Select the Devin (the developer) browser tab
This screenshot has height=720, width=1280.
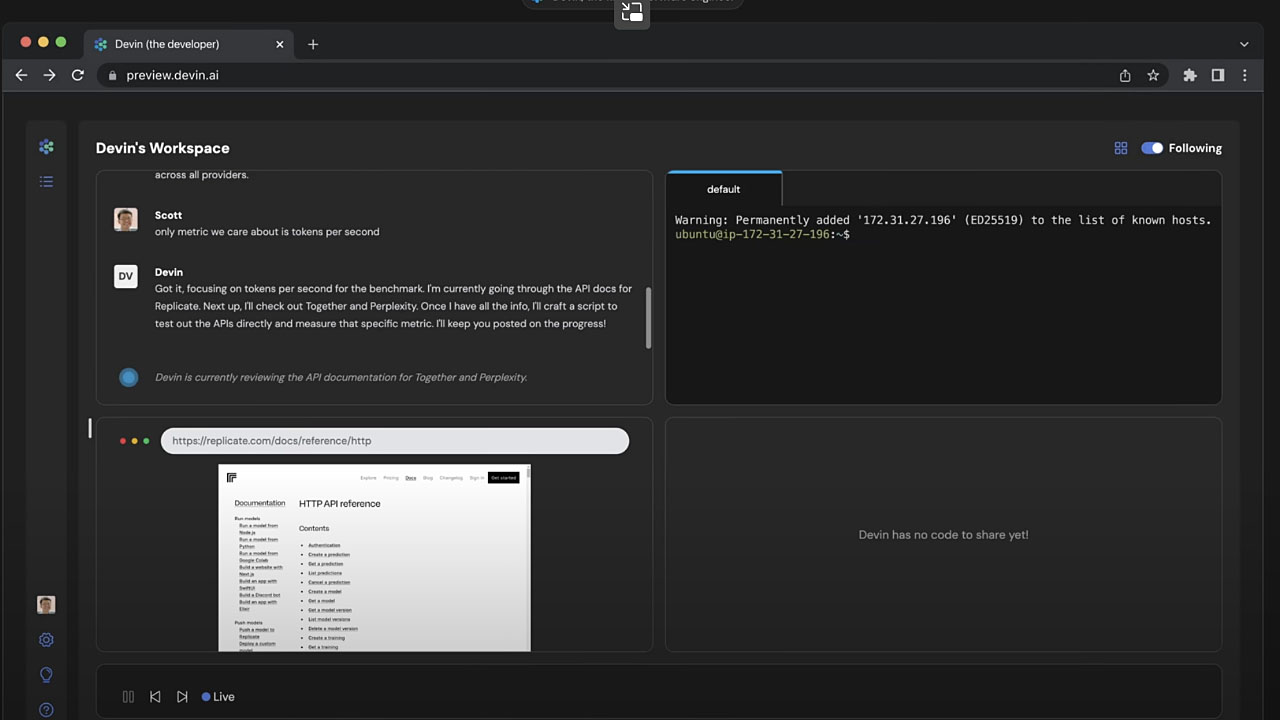pyautogui.click(x=189, y=44)
